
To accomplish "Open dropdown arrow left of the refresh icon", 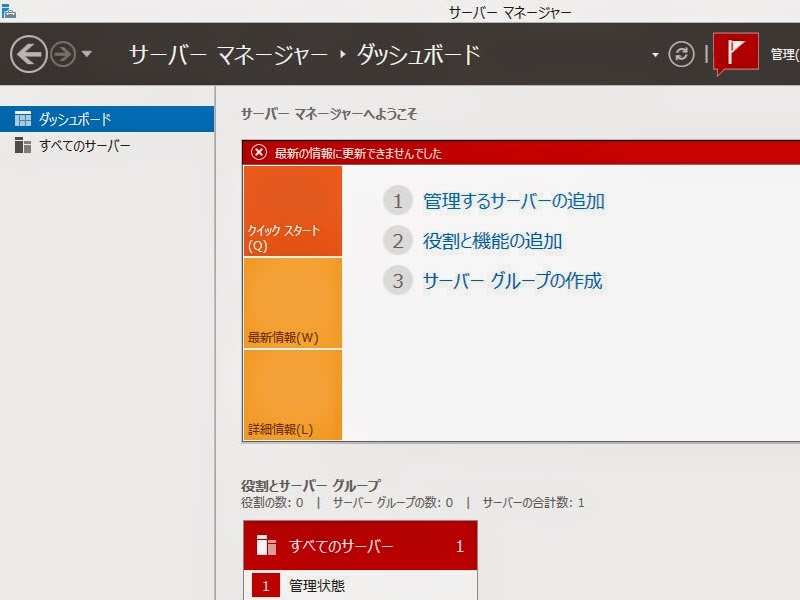I will point(655,55).
